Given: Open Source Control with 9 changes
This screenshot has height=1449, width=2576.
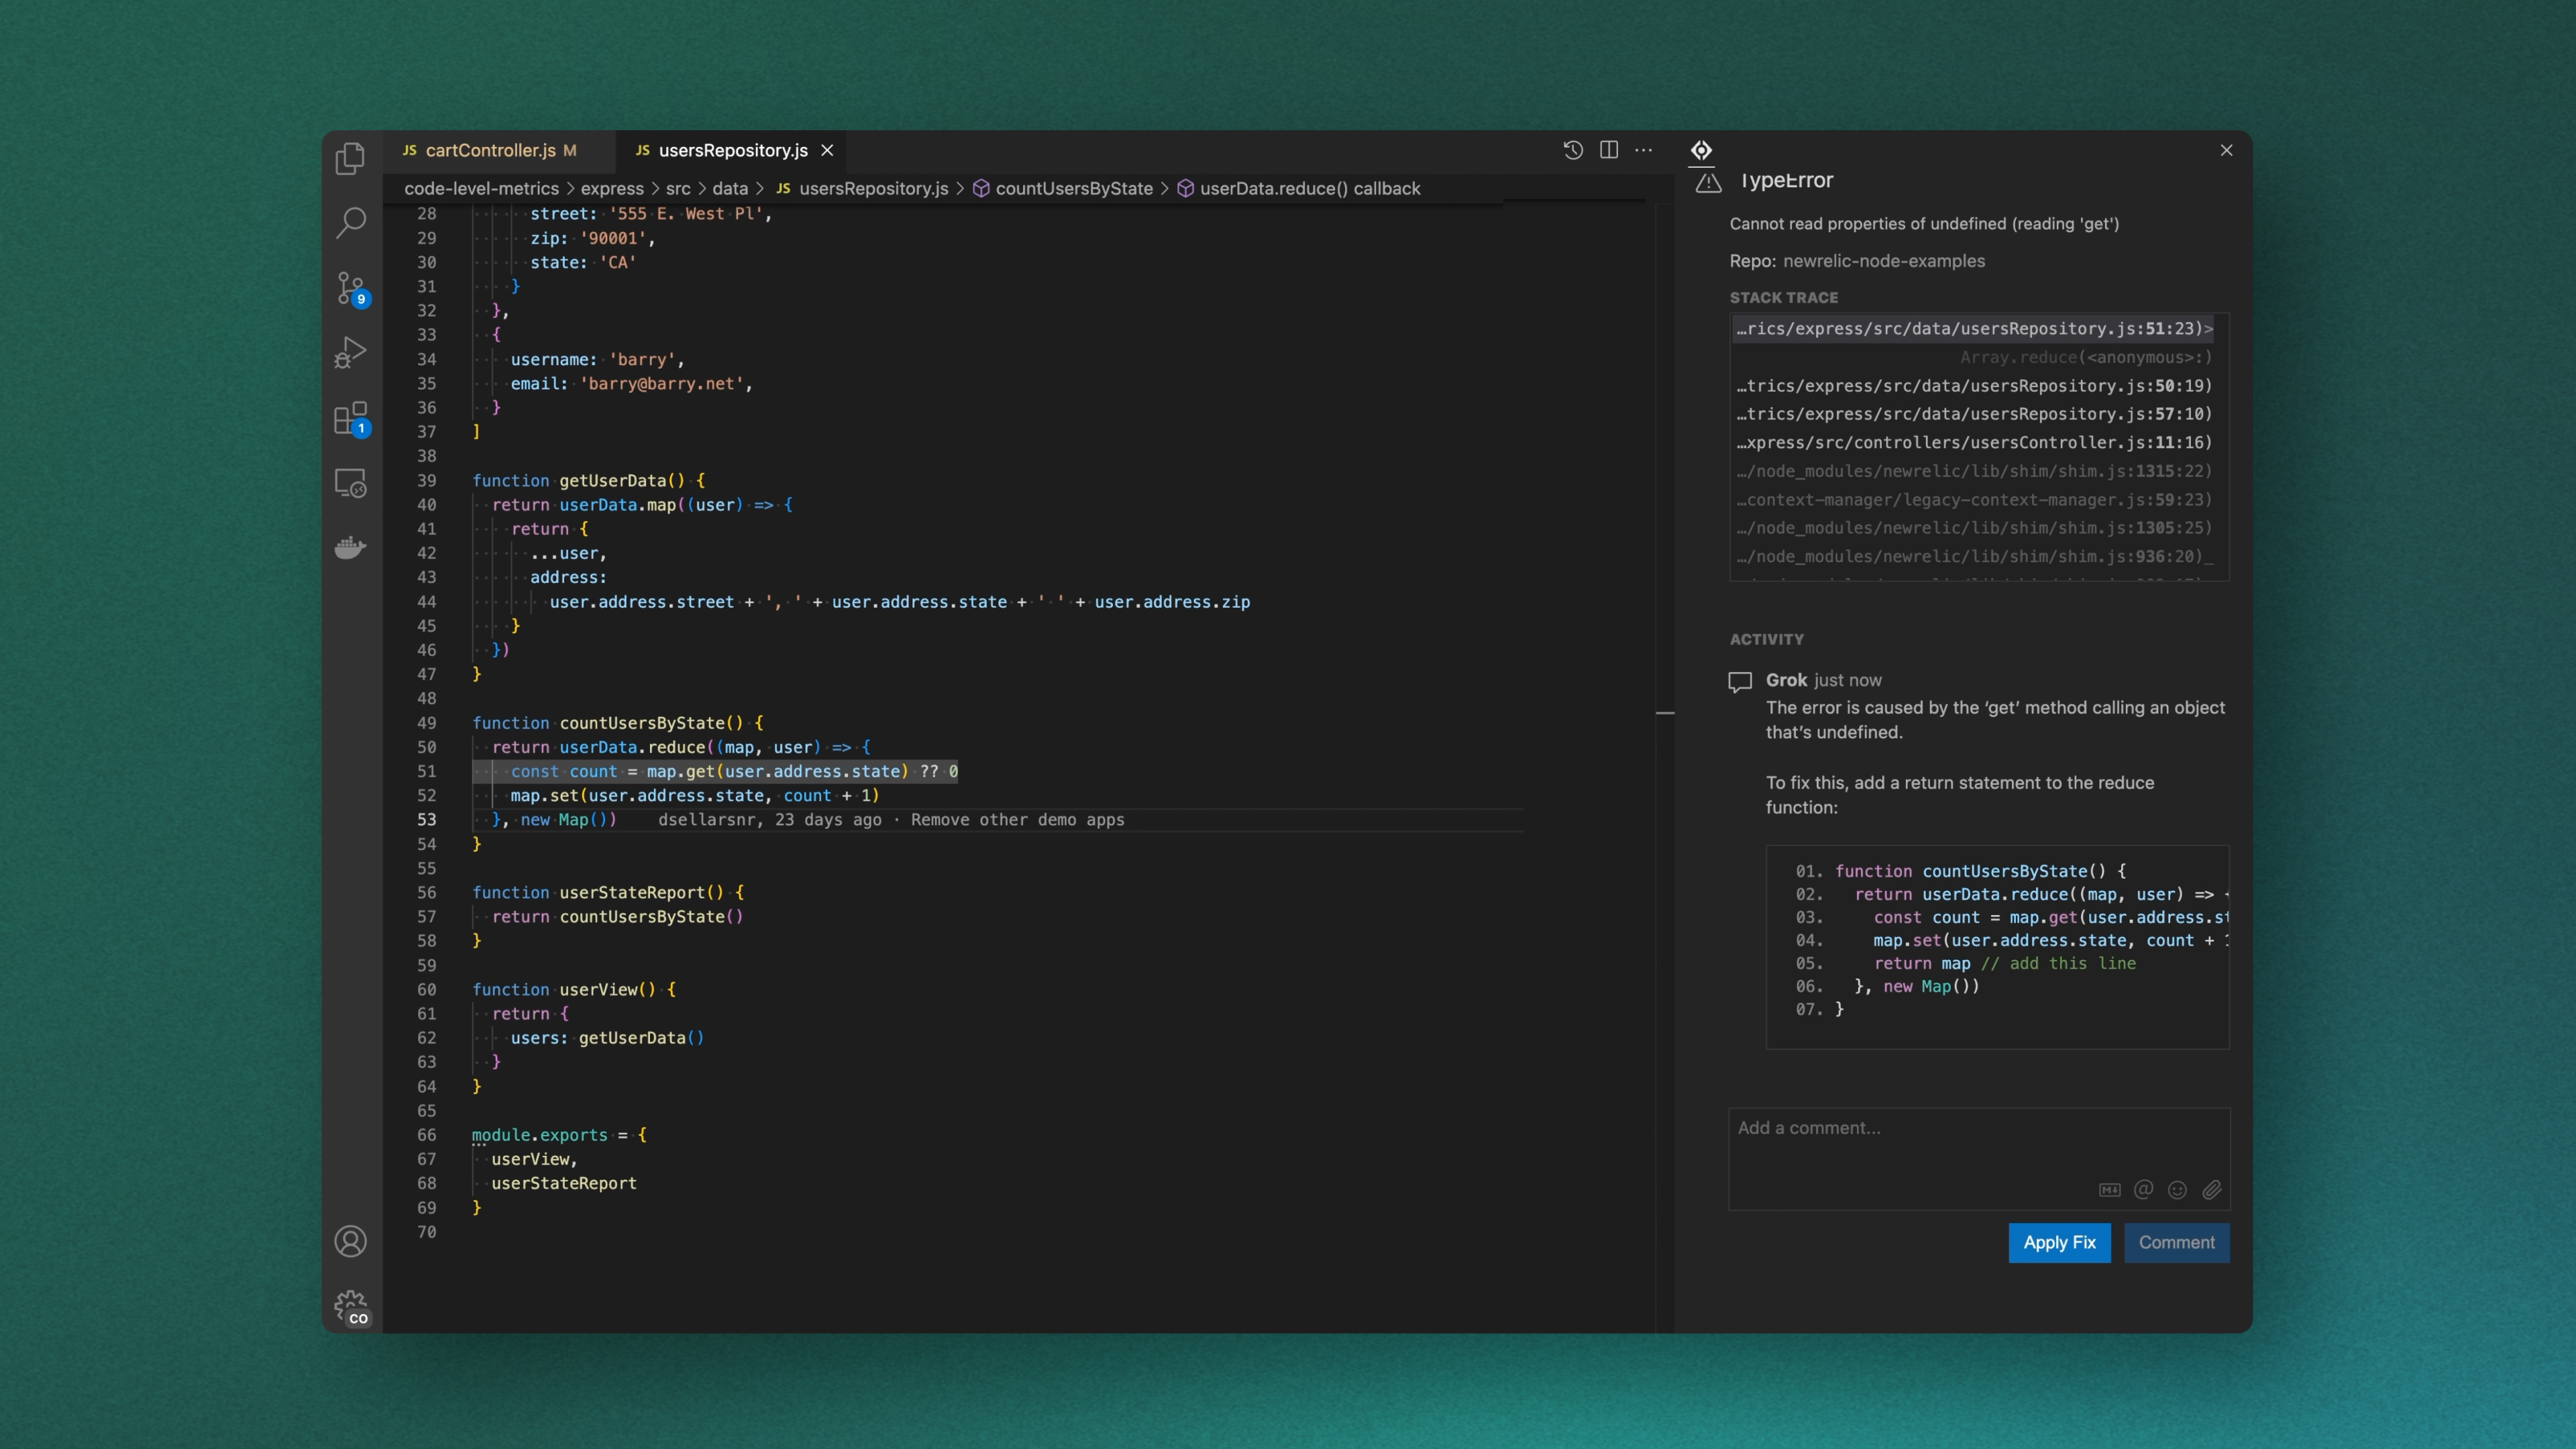Looking at the screenshot, I should pyautogui.click(x=350, y=288).
